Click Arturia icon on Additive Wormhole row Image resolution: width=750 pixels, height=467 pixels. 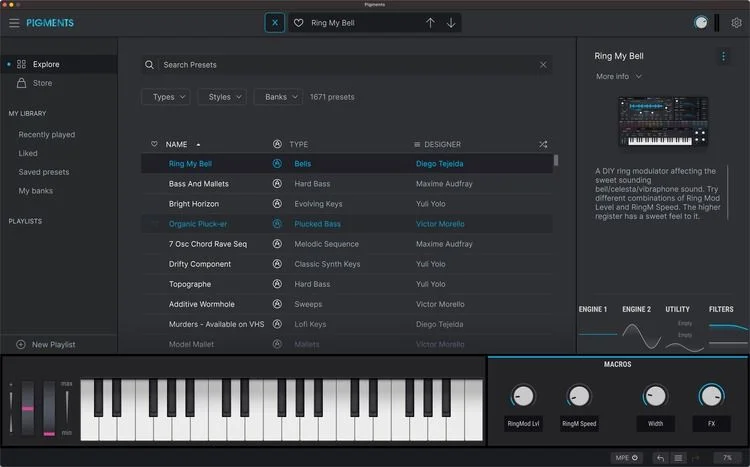[277, 304]
